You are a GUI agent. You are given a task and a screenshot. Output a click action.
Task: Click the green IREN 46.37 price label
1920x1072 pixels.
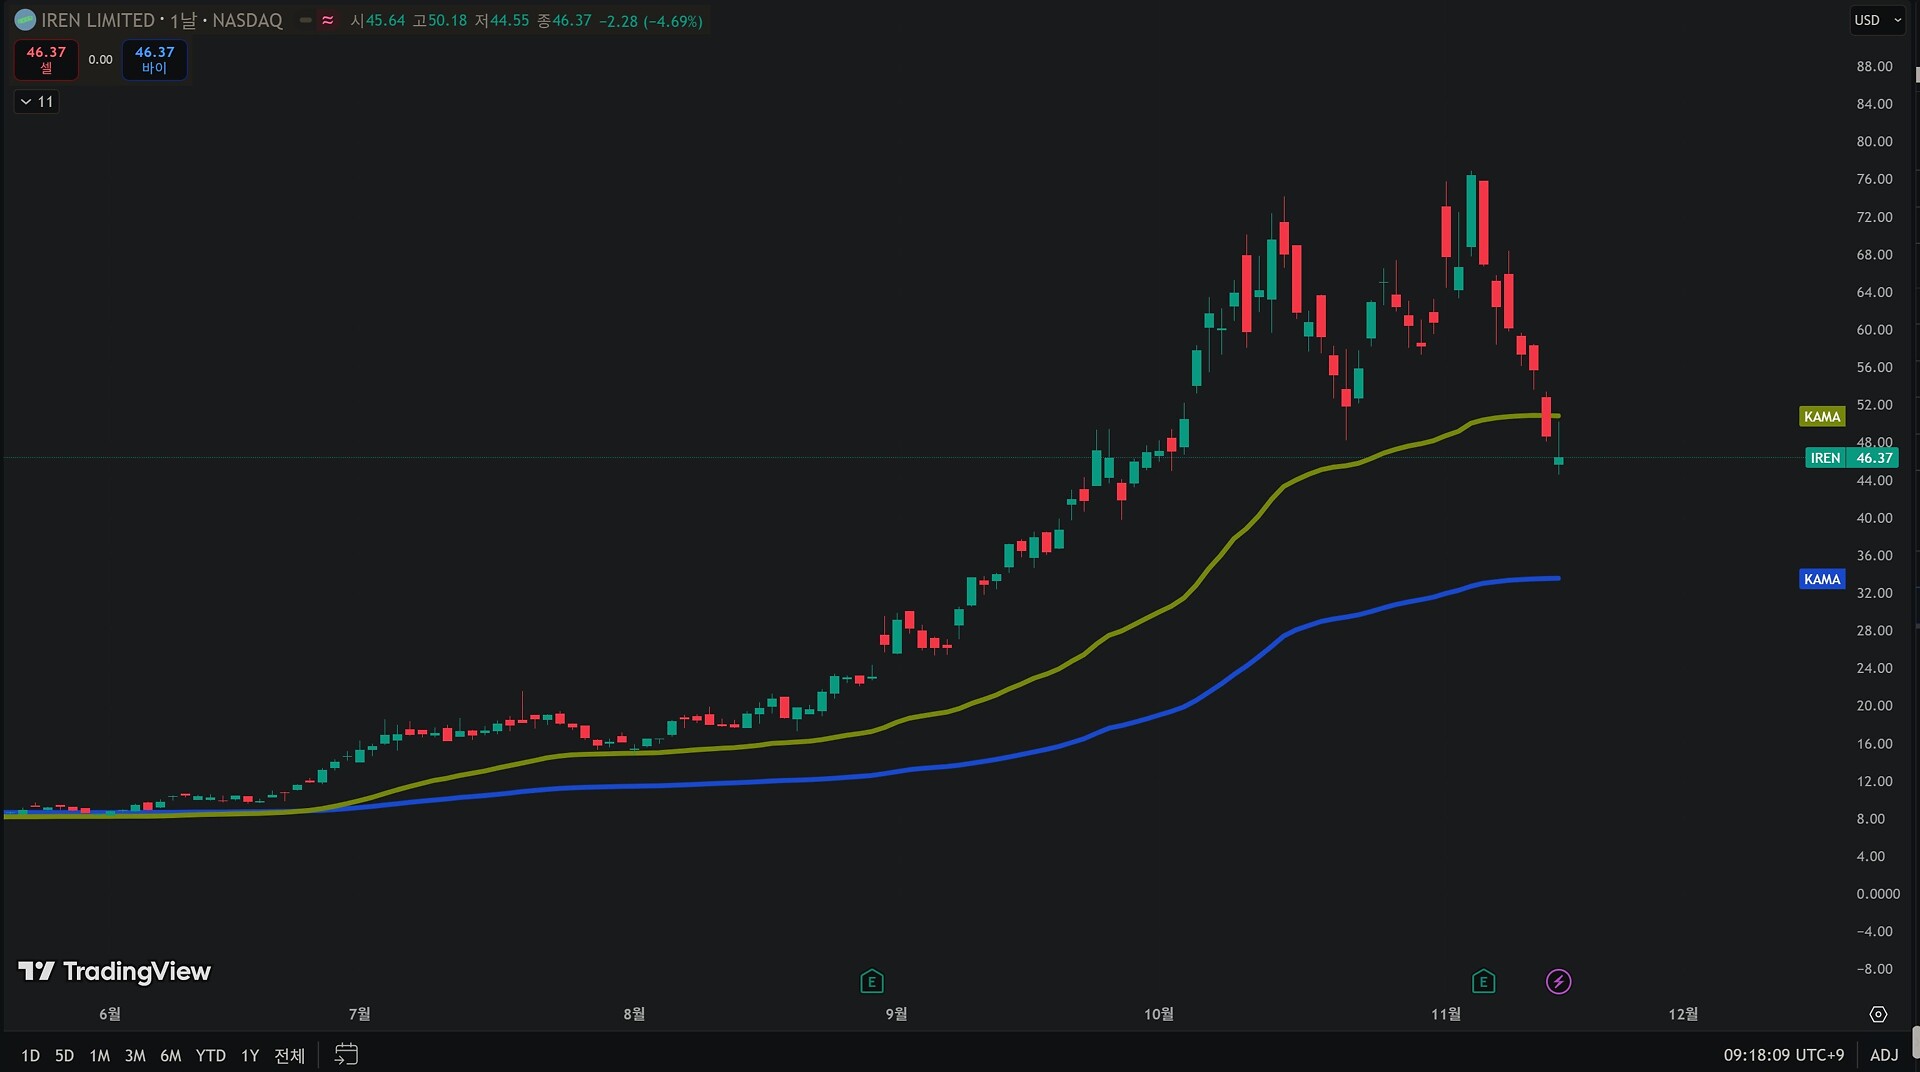point(1852,458)
